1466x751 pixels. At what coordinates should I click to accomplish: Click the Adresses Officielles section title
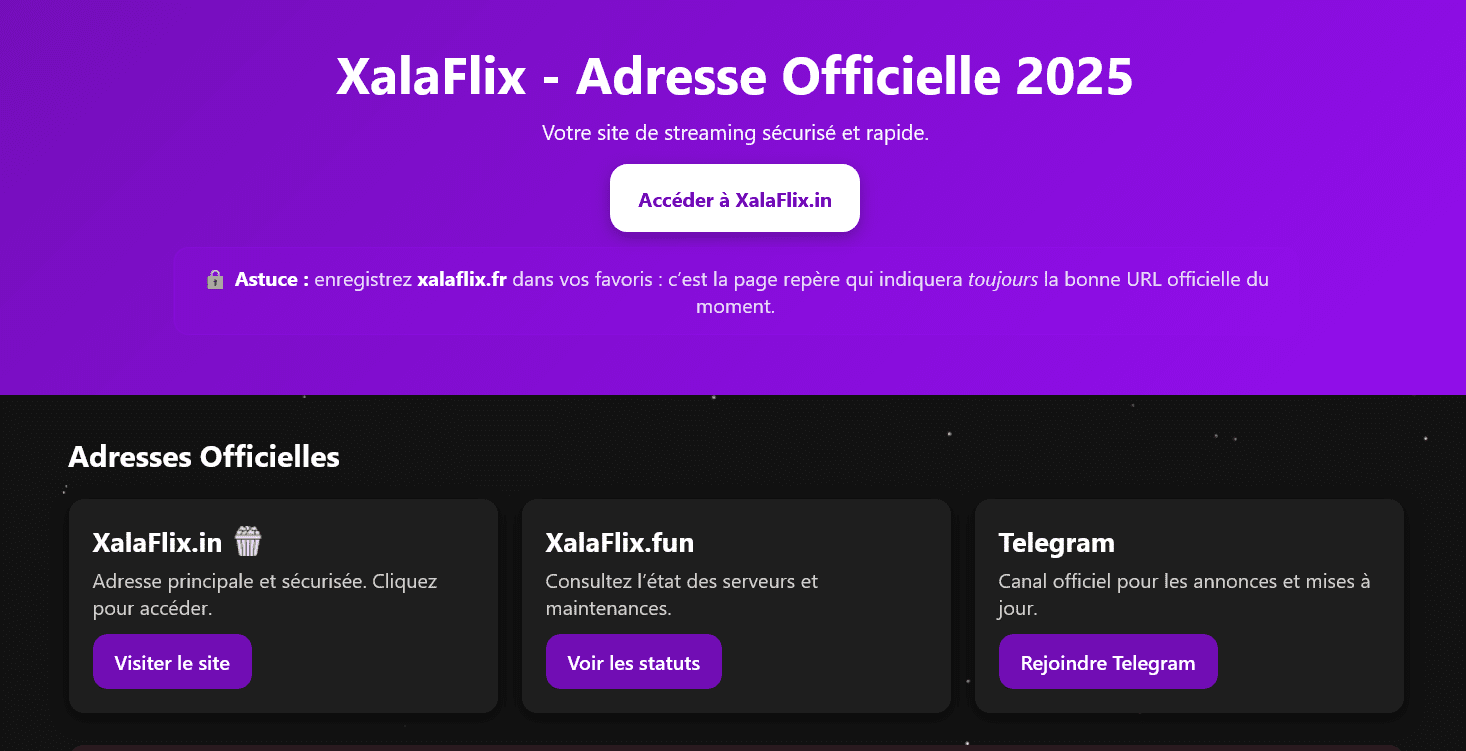[204, 457]
